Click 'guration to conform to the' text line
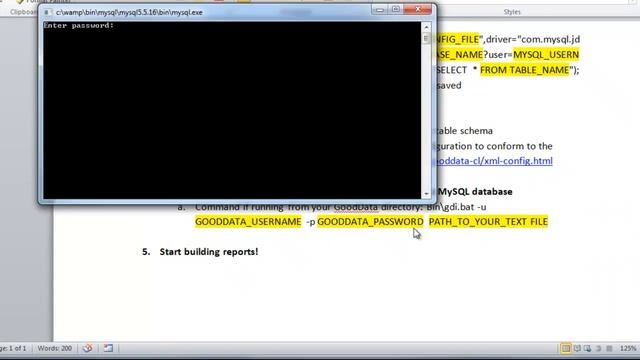This screenshot has height=360, width=640. click(x=494, y=146)
